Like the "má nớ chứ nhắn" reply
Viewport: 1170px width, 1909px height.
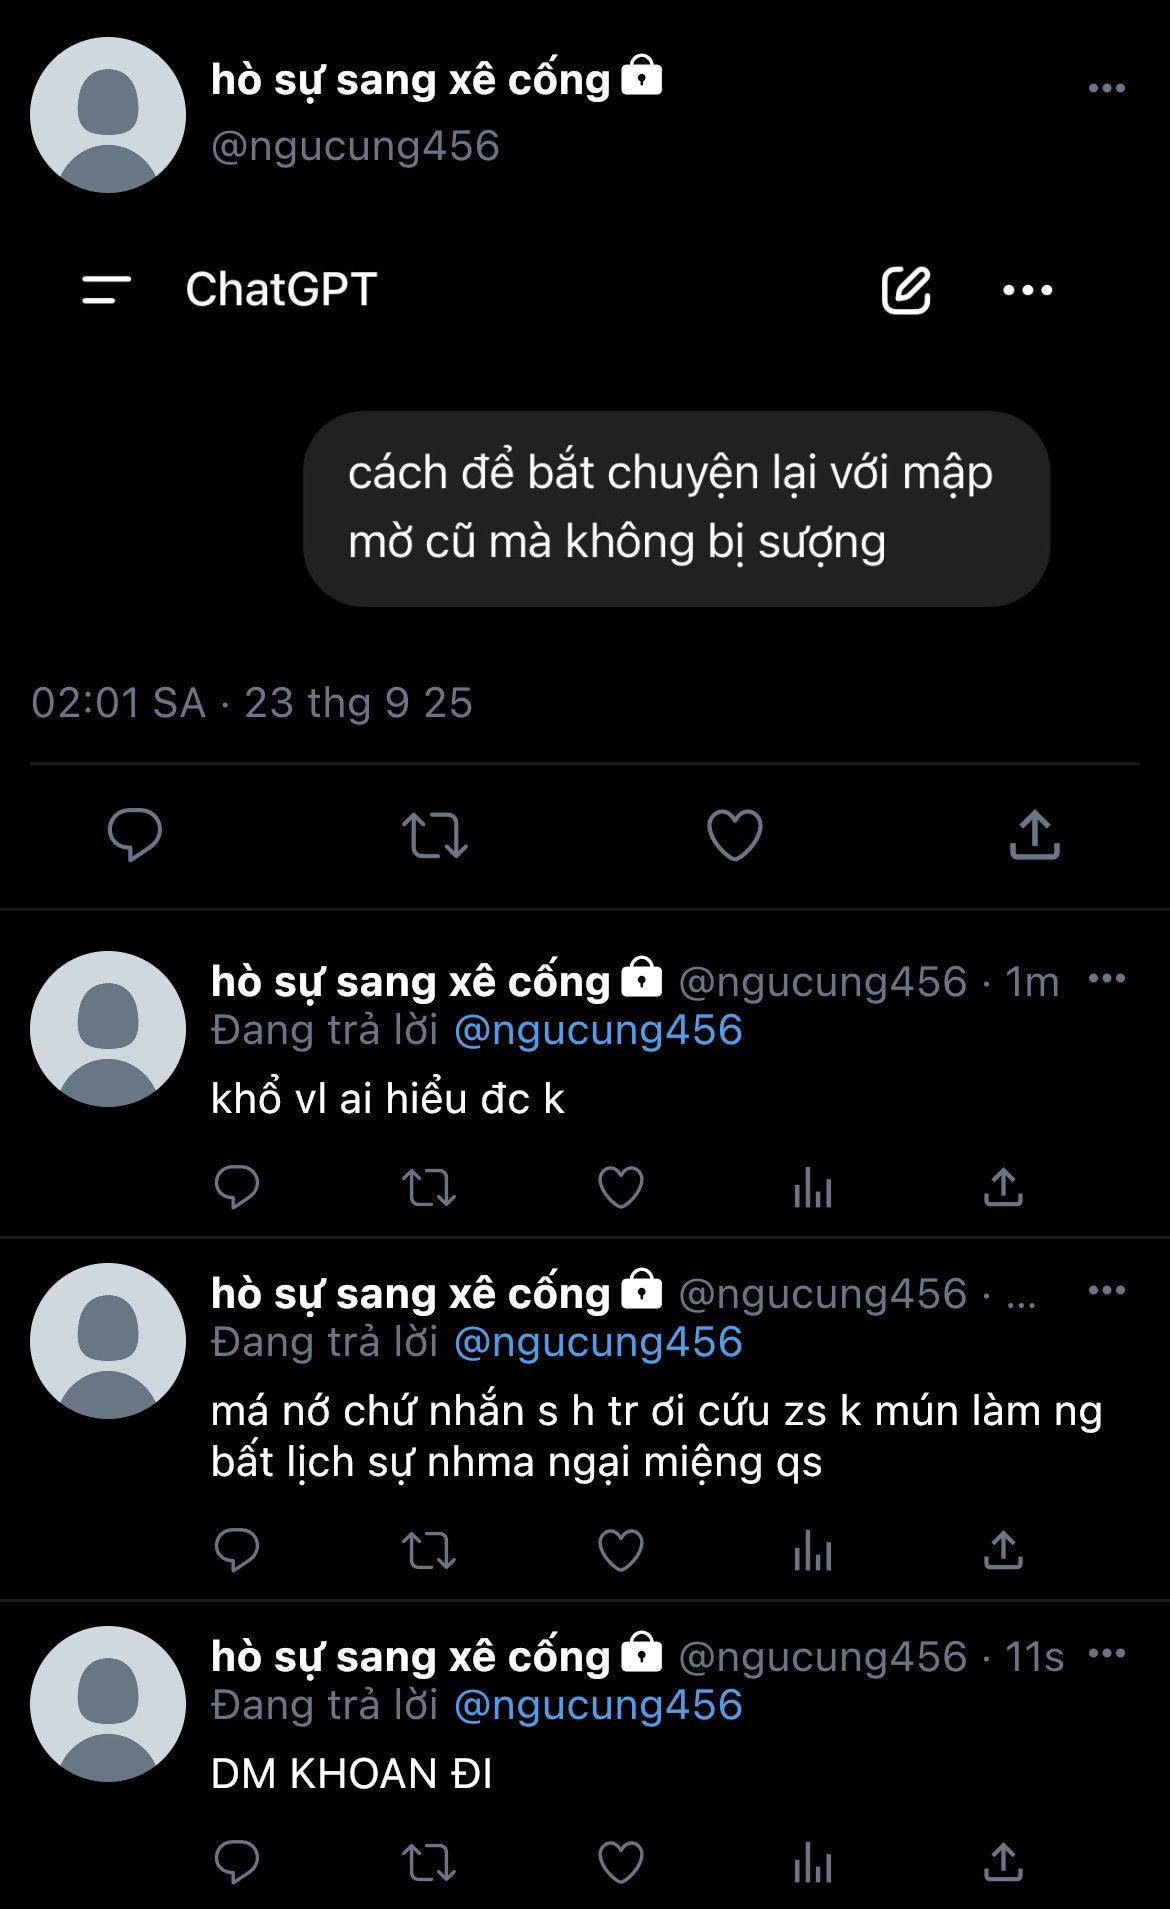pos(620,1551)
